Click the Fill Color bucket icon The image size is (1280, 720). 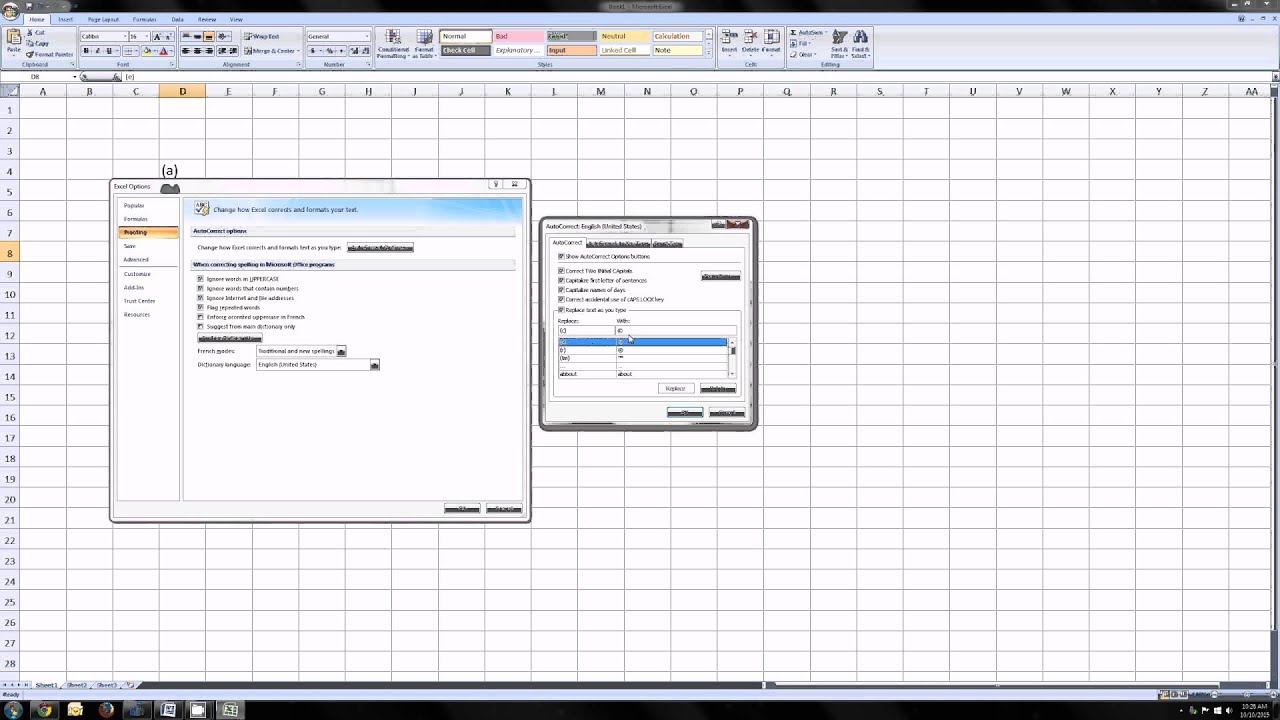click(146, 51)
